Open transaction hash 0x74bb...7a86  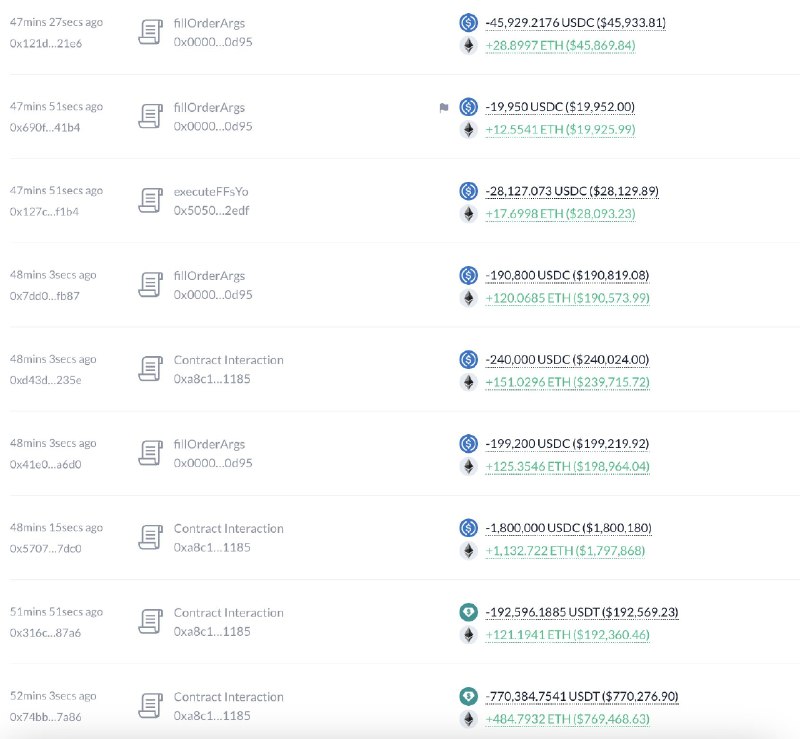pos(45,717)
